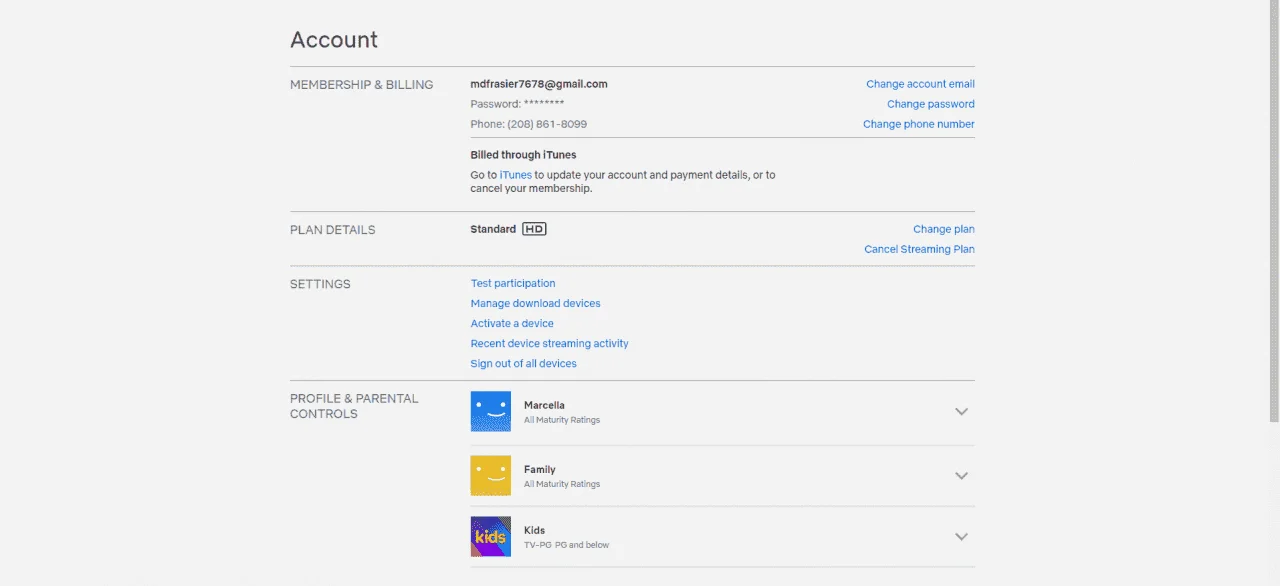
Task: Click All Maturity Ratings under Marcella
Action: (x=562, y=420)
